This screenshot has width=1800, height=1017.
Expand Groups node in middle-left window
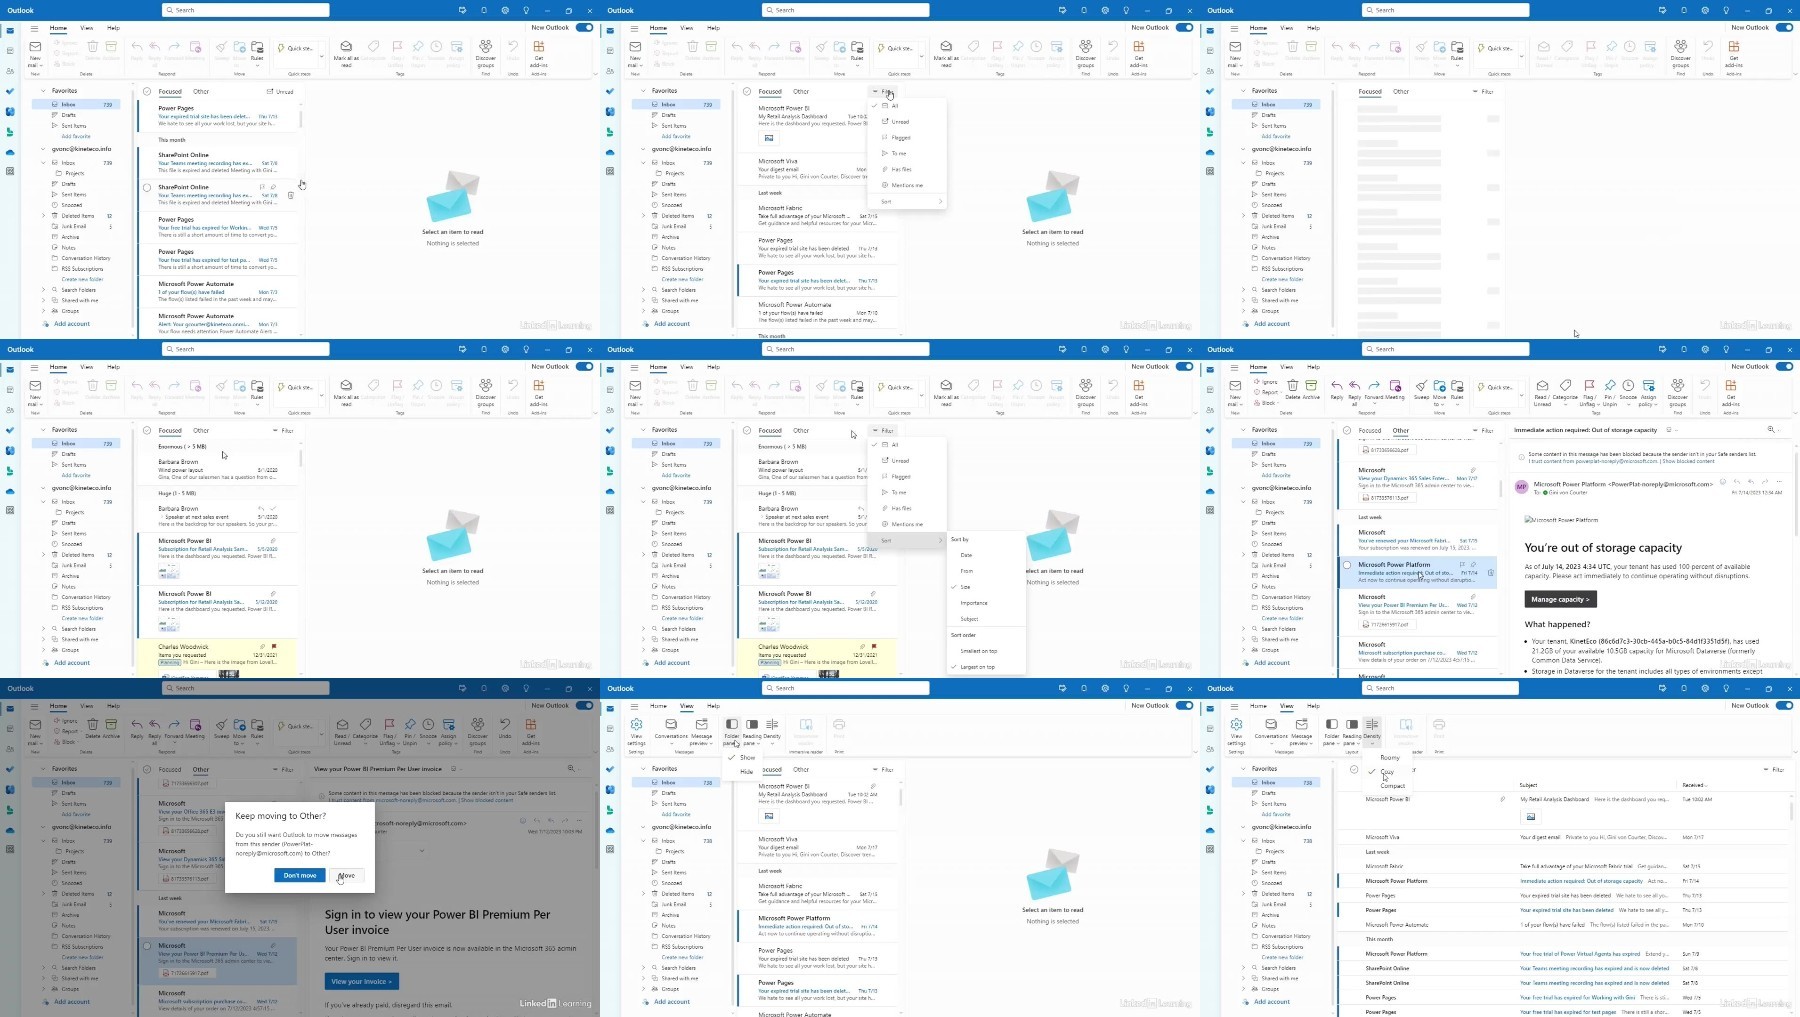pos(43,650)
